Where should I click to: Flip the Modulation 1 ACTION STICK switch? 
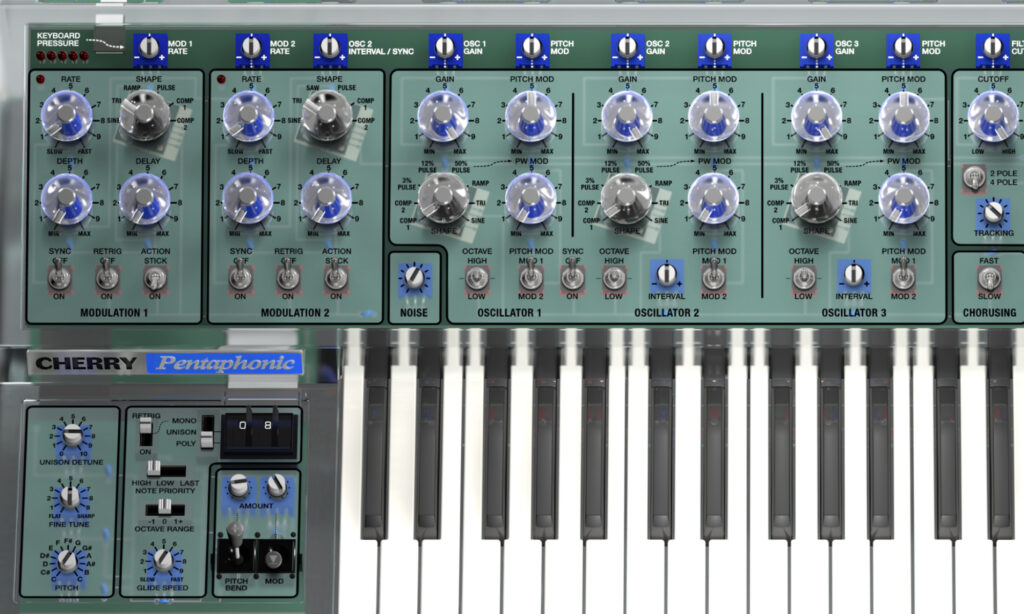click(x=155, y=278)
